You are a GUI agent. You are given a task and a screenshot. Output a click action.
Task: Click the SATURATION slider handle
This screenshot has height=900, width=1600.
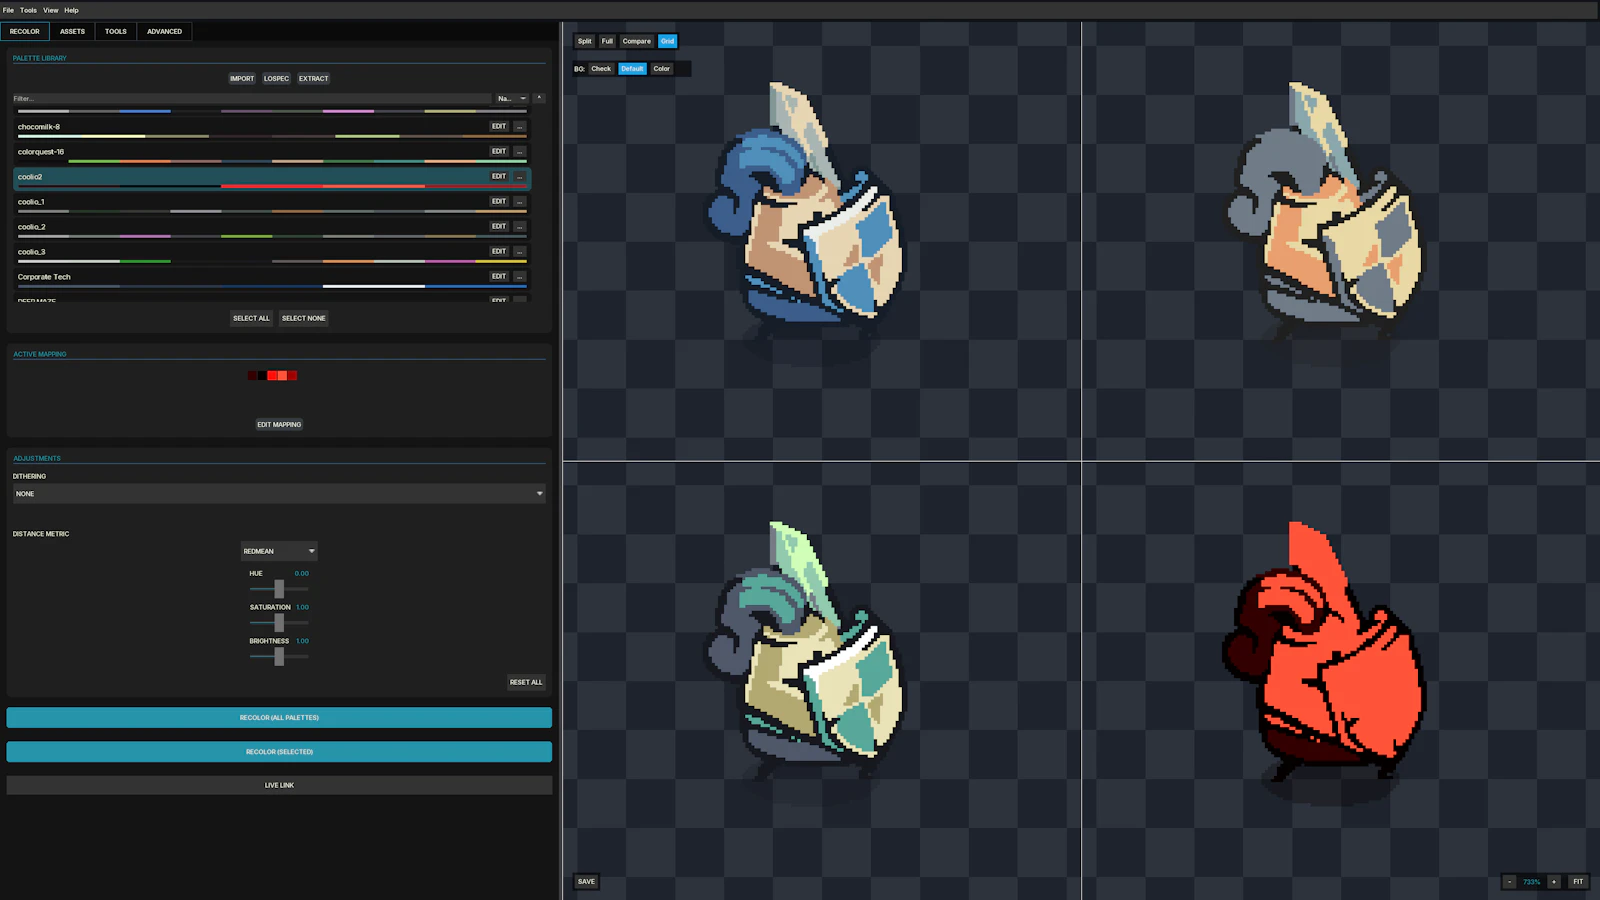pos(279,623)
